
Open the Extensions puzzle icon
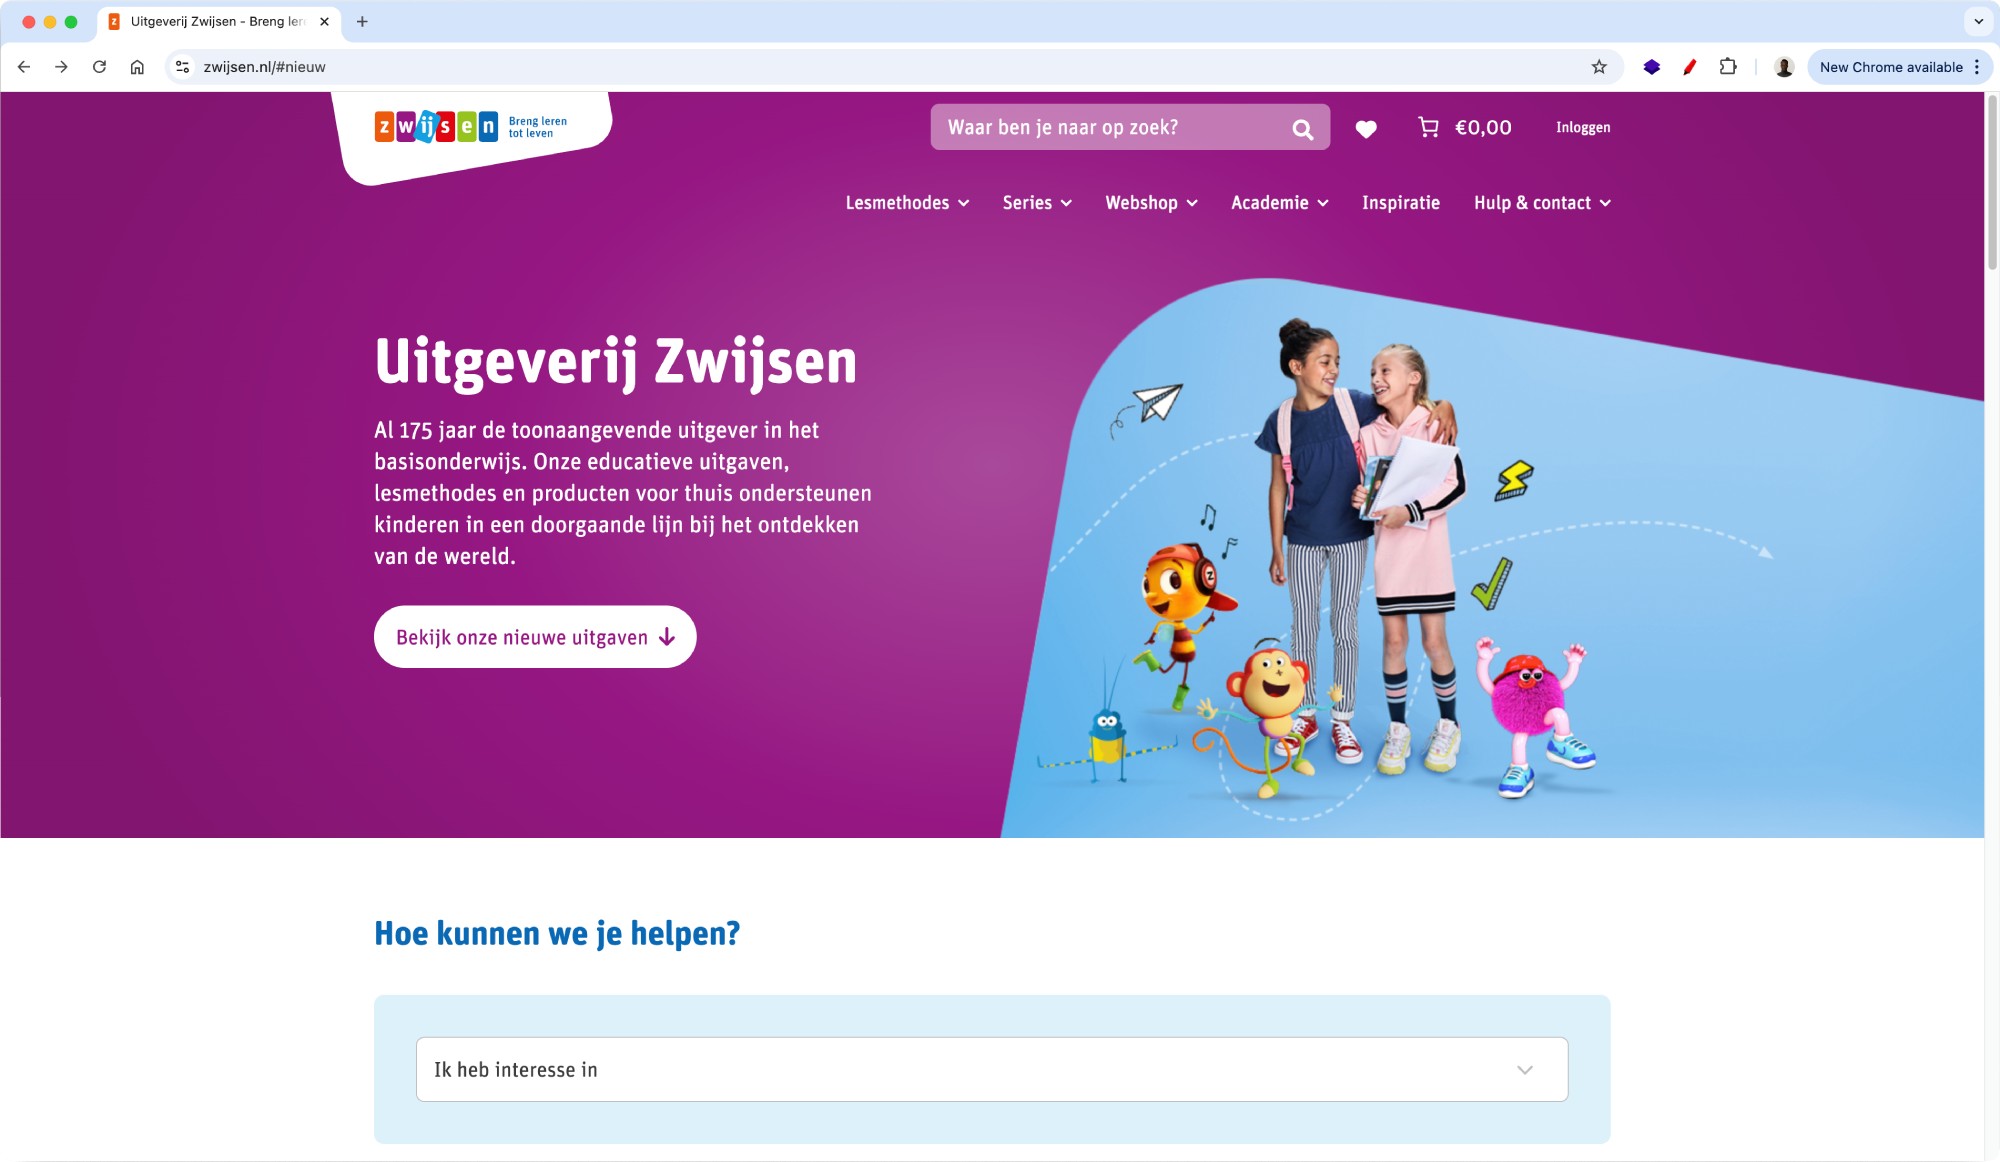(x=1728, y=67)
